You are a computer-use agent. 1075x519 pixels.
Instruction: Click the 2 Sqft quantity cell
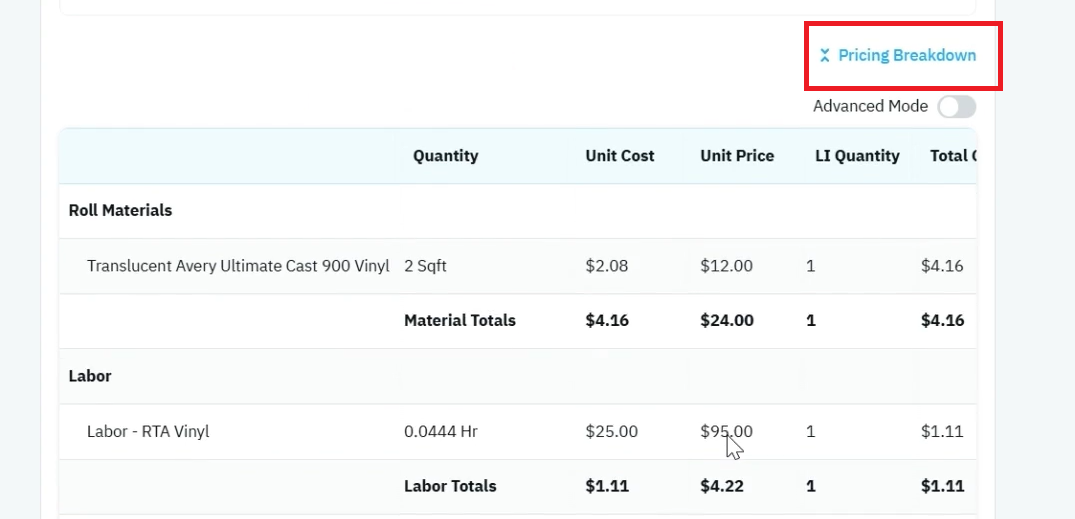[x=425, y=266]
